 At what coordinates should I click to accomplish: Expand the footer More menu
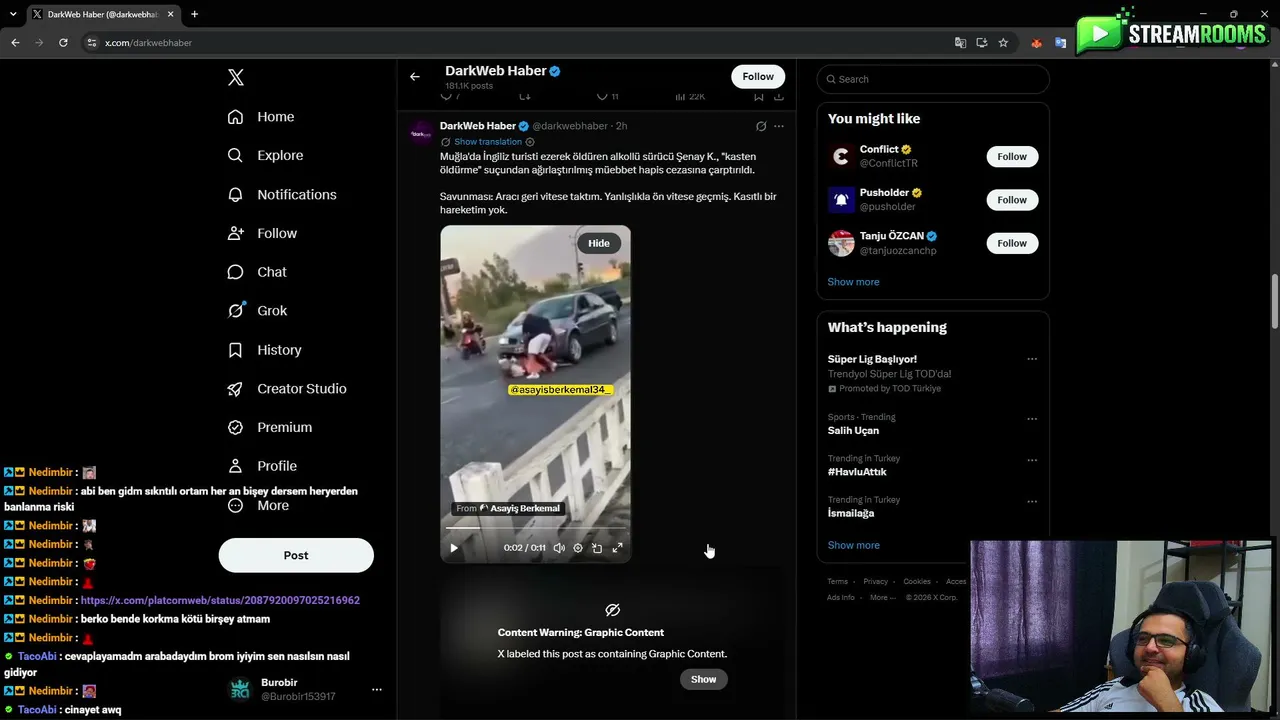[883, 598]
